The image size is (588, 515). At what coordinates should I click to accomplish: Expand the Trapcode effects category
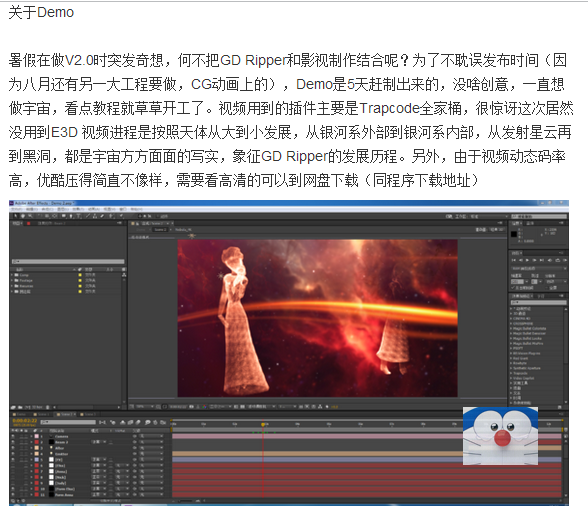point(511,373)
